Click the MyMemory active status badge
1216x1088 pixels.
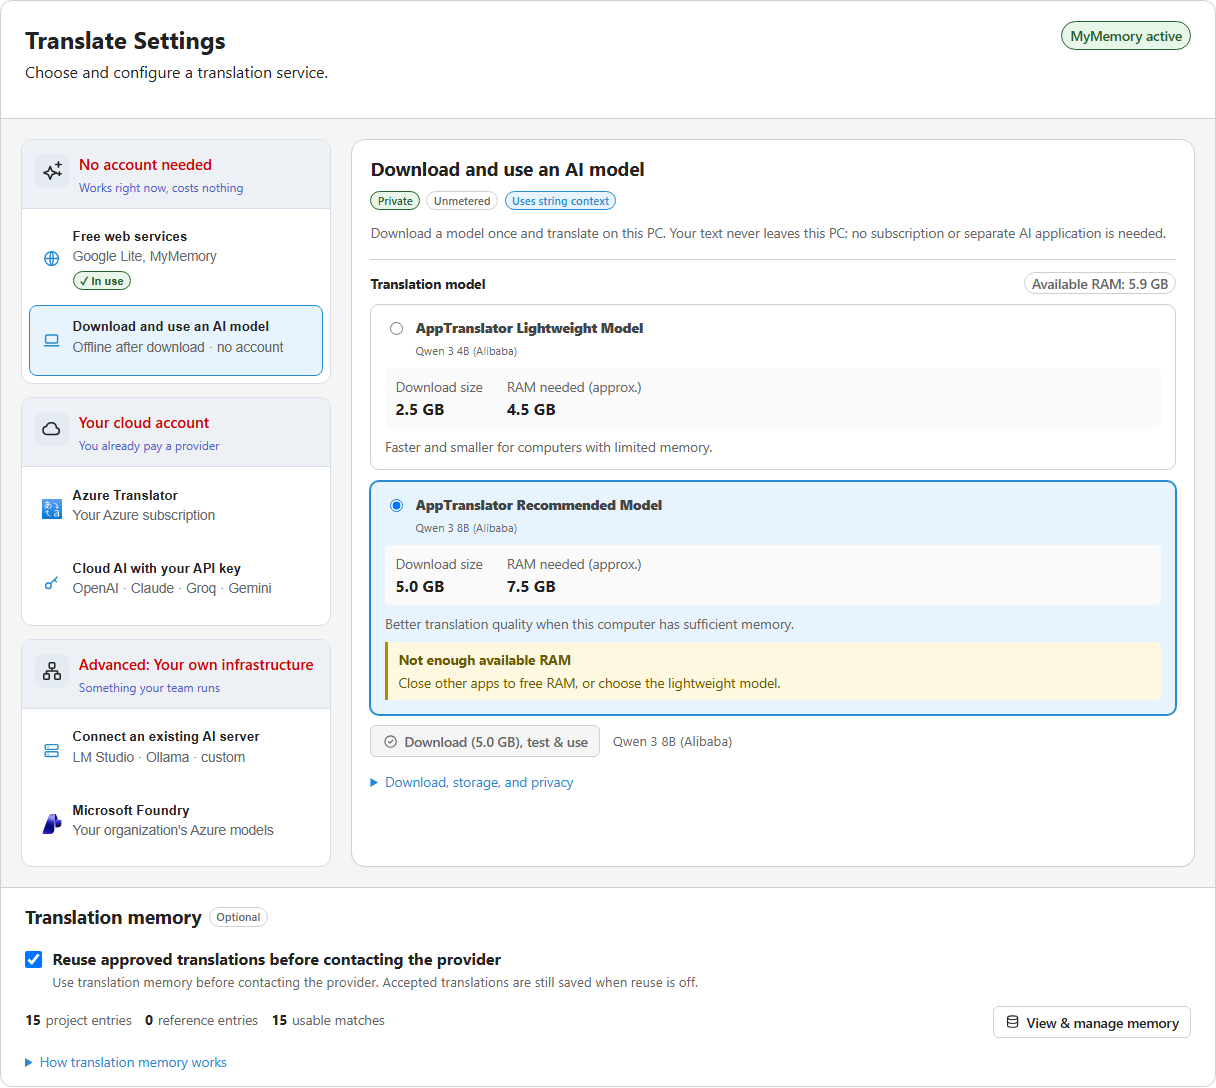[1126, 36]
